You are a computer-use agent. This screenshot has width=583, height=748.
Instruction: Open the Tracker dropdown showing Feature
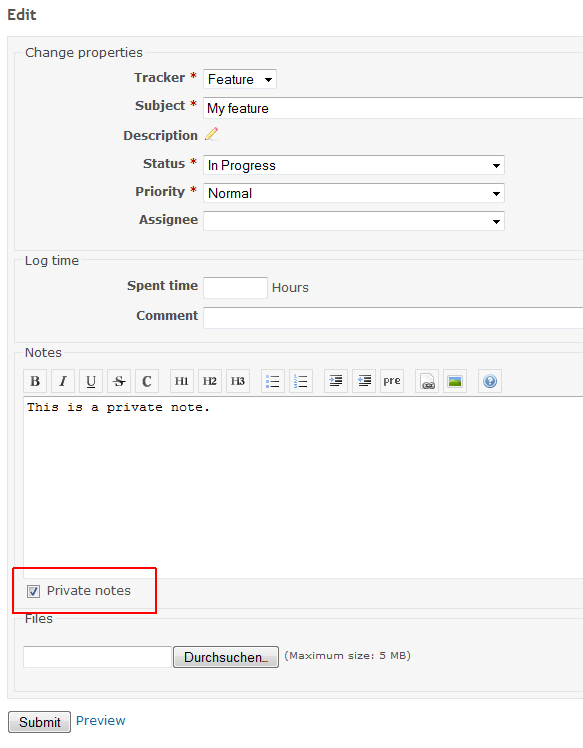click(x=239, y=79)
